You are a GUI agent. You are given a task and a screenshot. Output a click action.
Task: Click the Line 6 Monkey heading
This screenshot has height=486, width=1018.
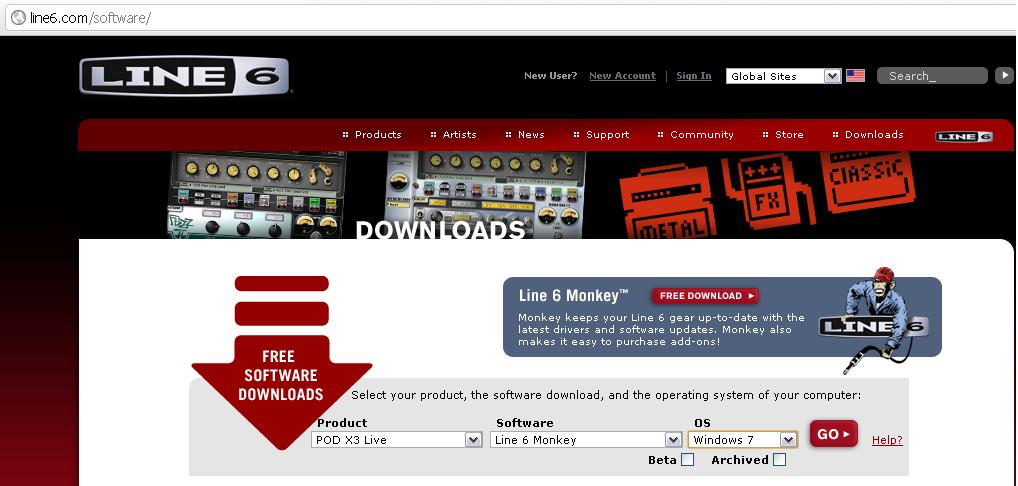(574, 296)
